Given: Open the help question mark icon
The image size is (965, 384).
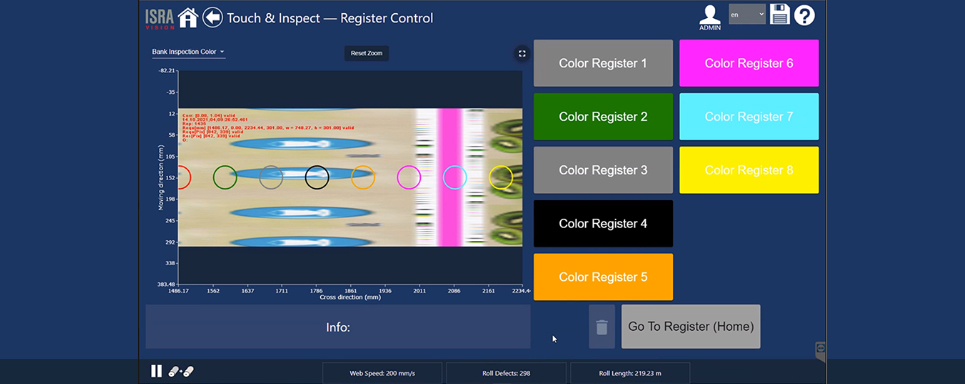Looking at the screenshot, I should (804, 14).
